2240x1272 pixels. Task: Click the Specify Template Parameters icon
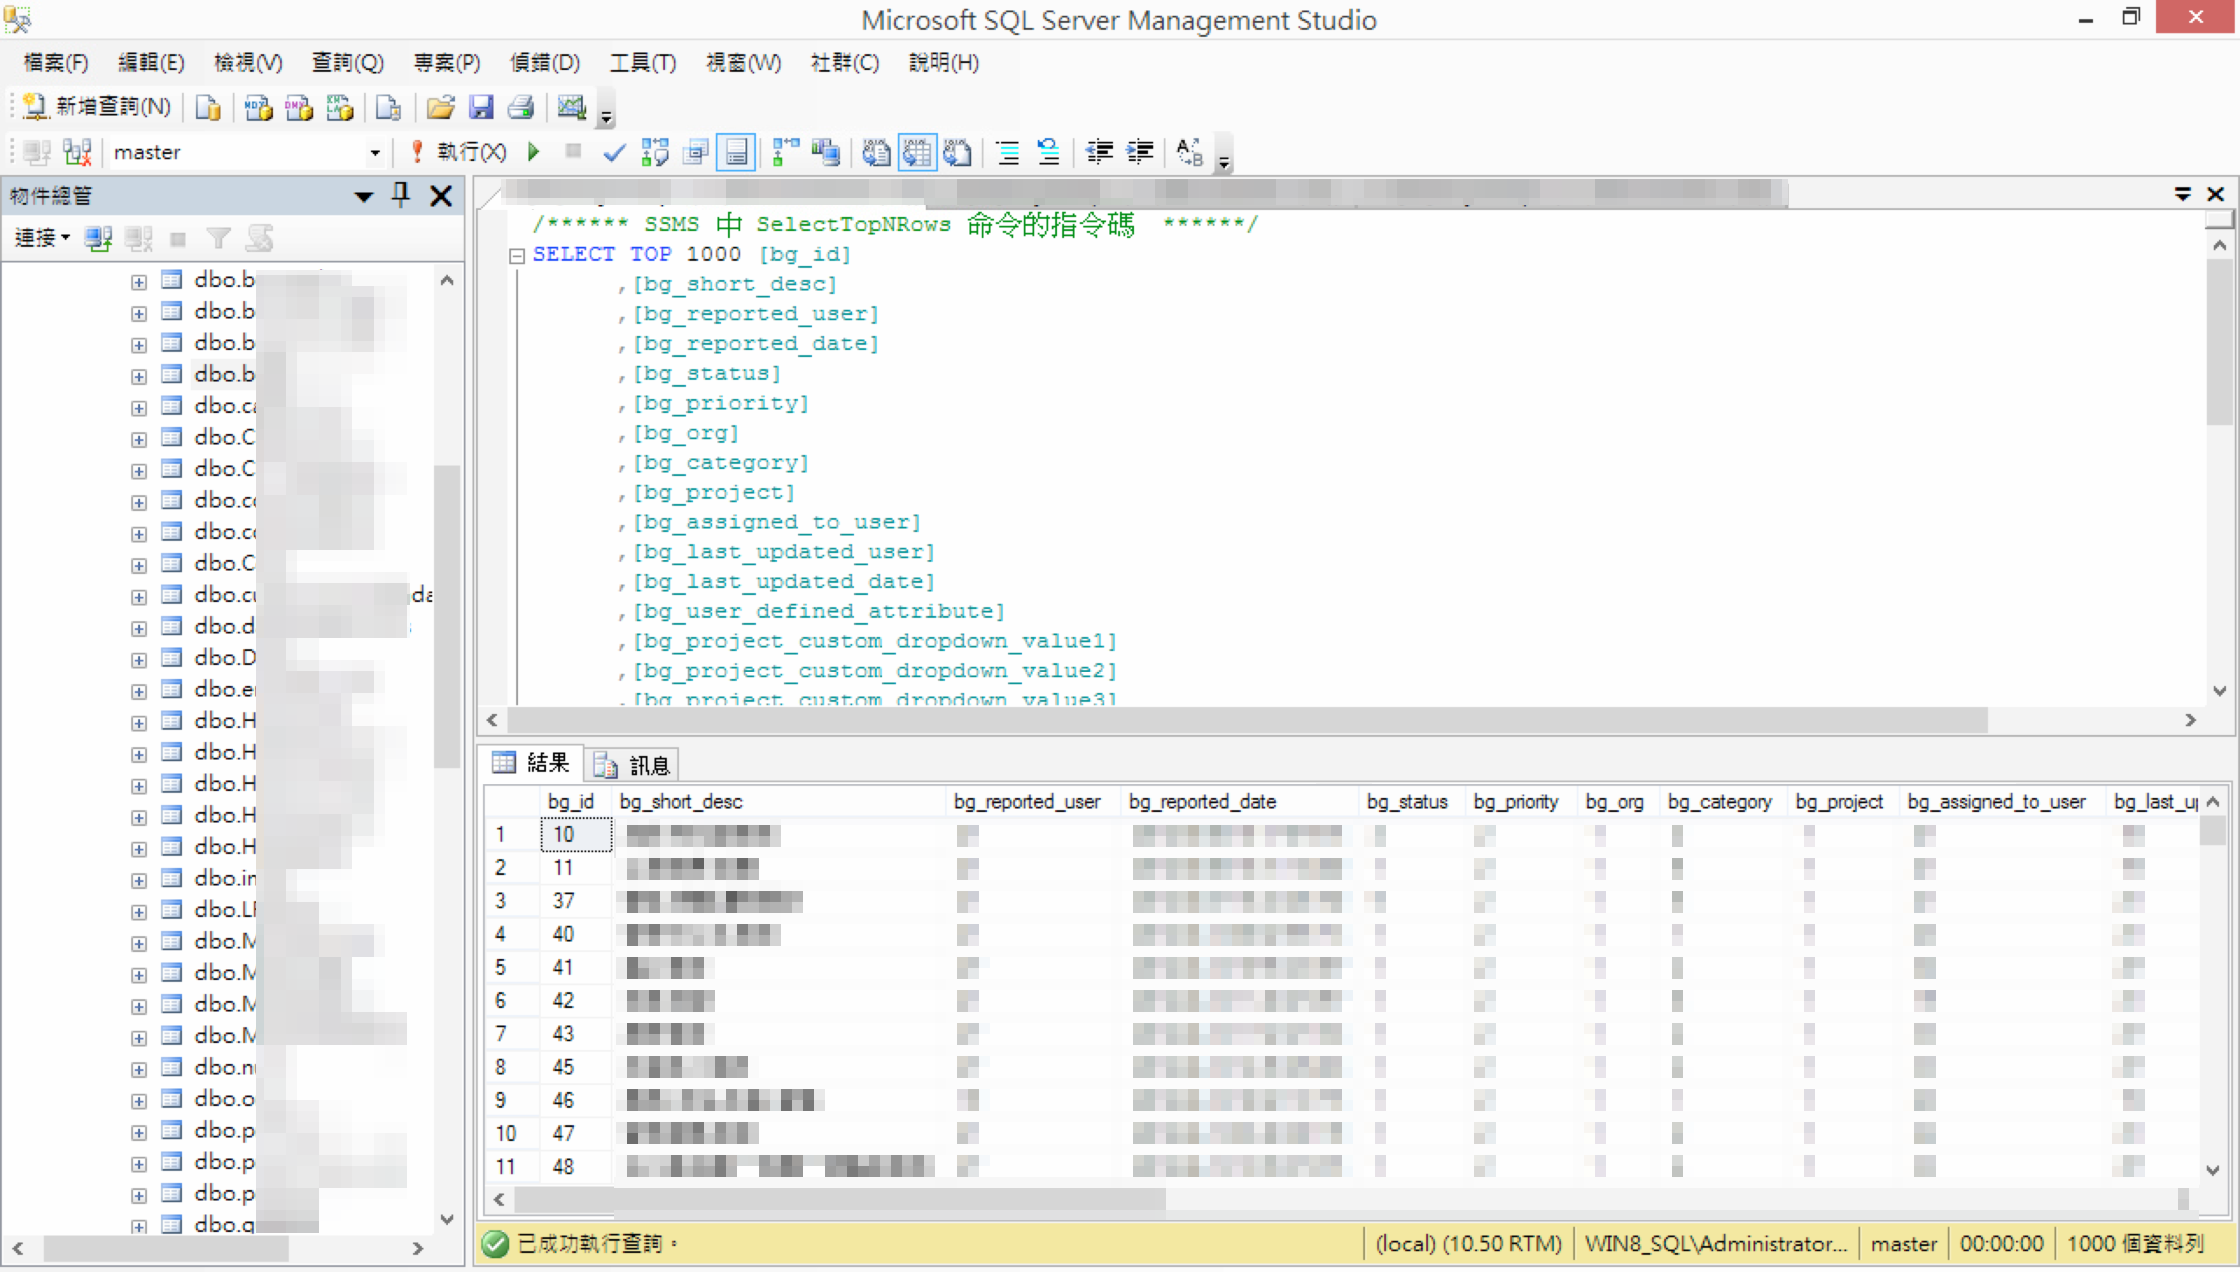[1189, 152]
